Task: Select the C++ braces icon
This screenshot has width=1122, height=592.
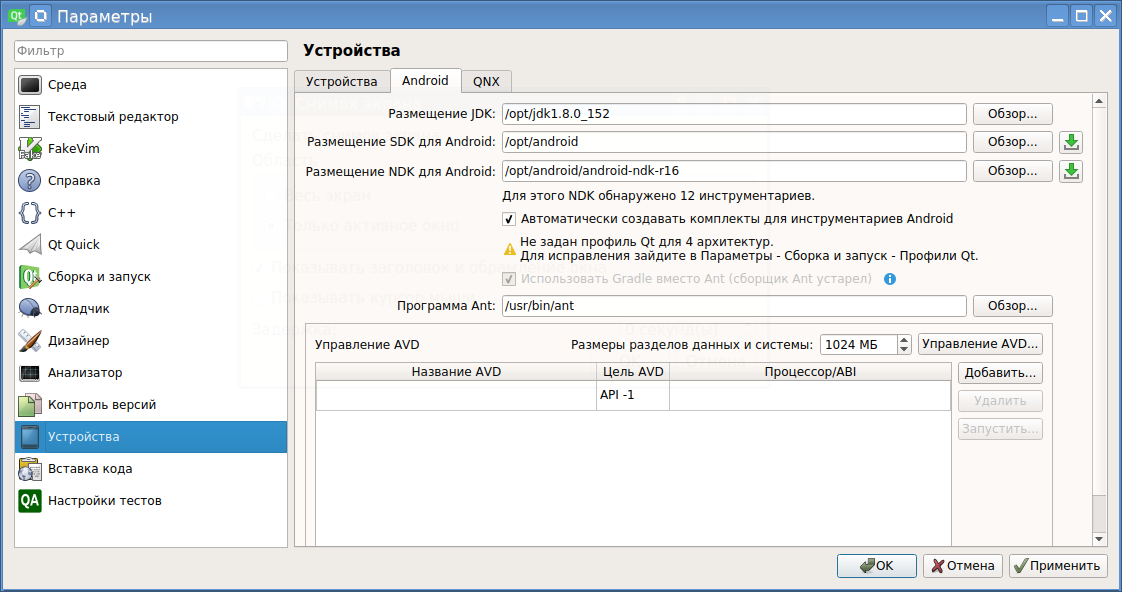Action: 30,213
